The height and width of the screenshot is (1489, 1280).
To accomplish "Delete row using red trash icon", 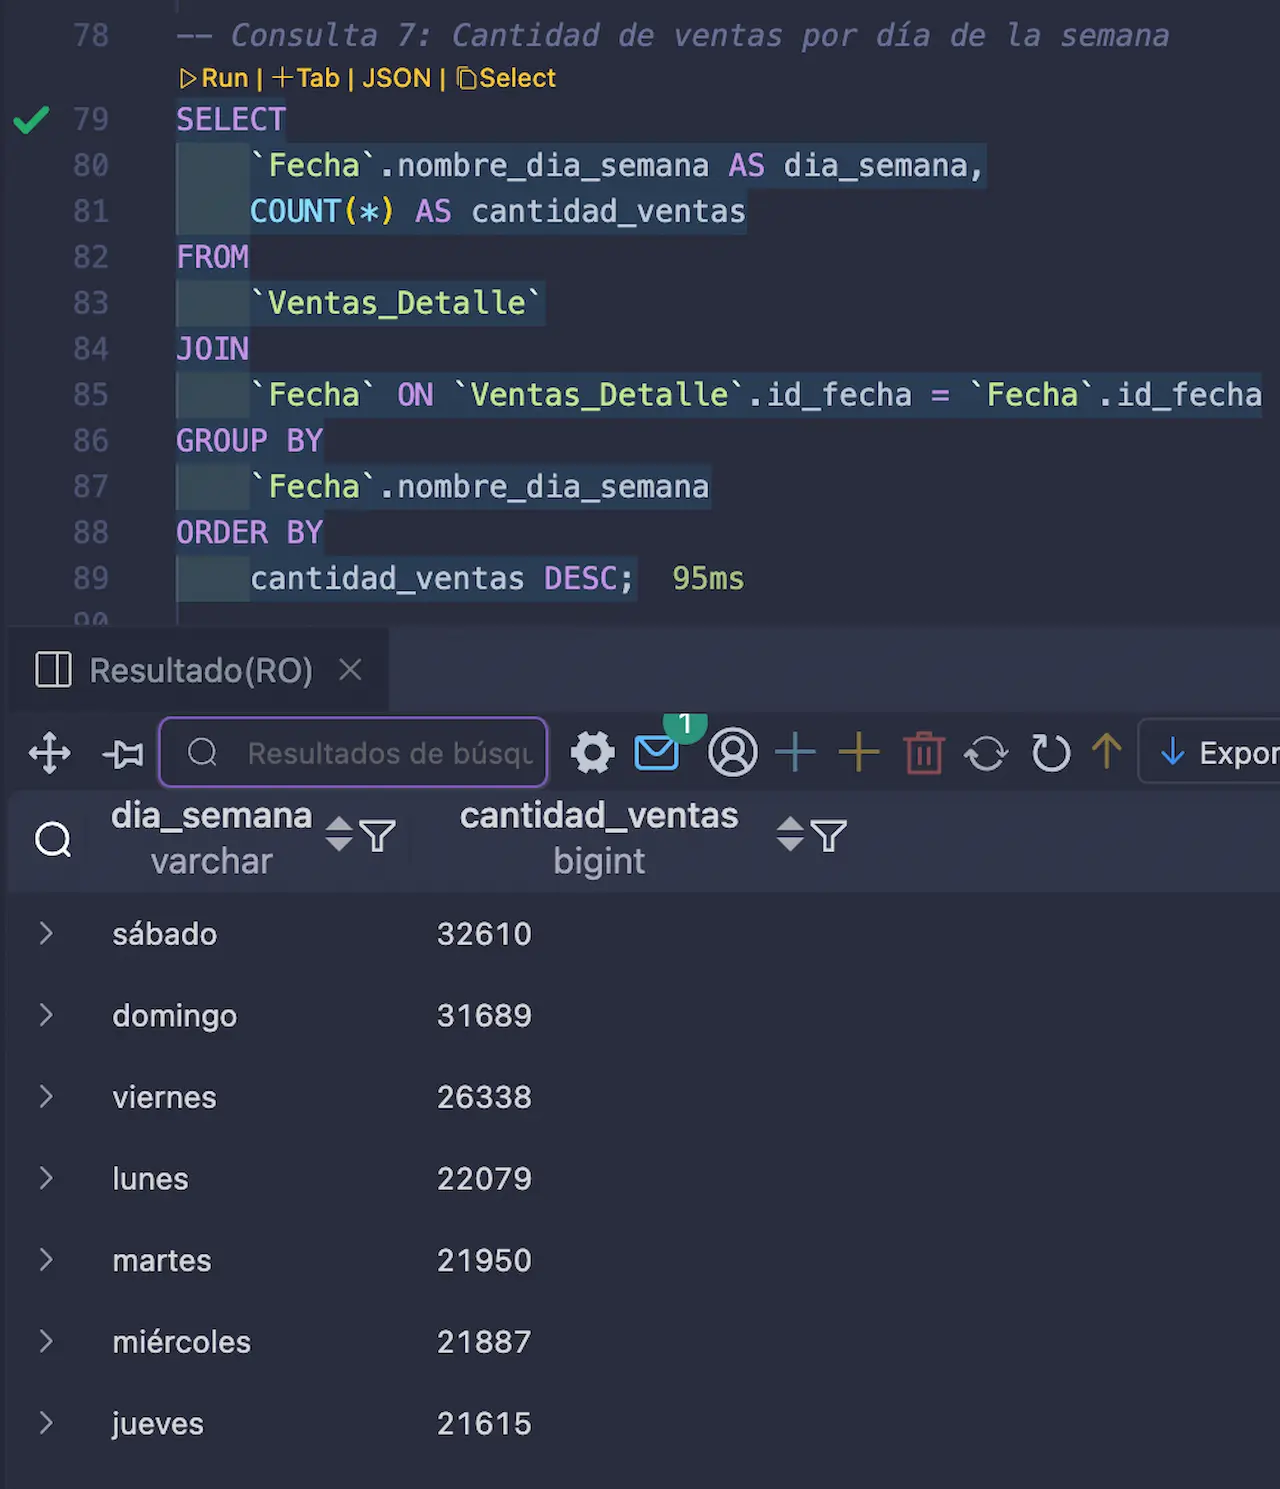I will click(924, 753).
